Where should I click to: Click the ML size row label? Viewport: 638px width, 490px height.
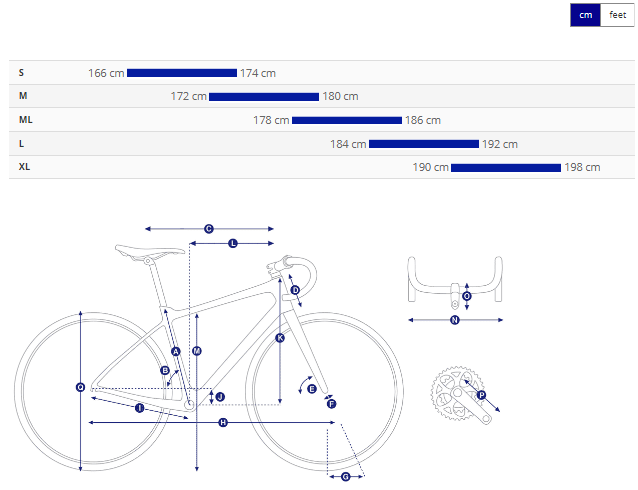point(26,120)
